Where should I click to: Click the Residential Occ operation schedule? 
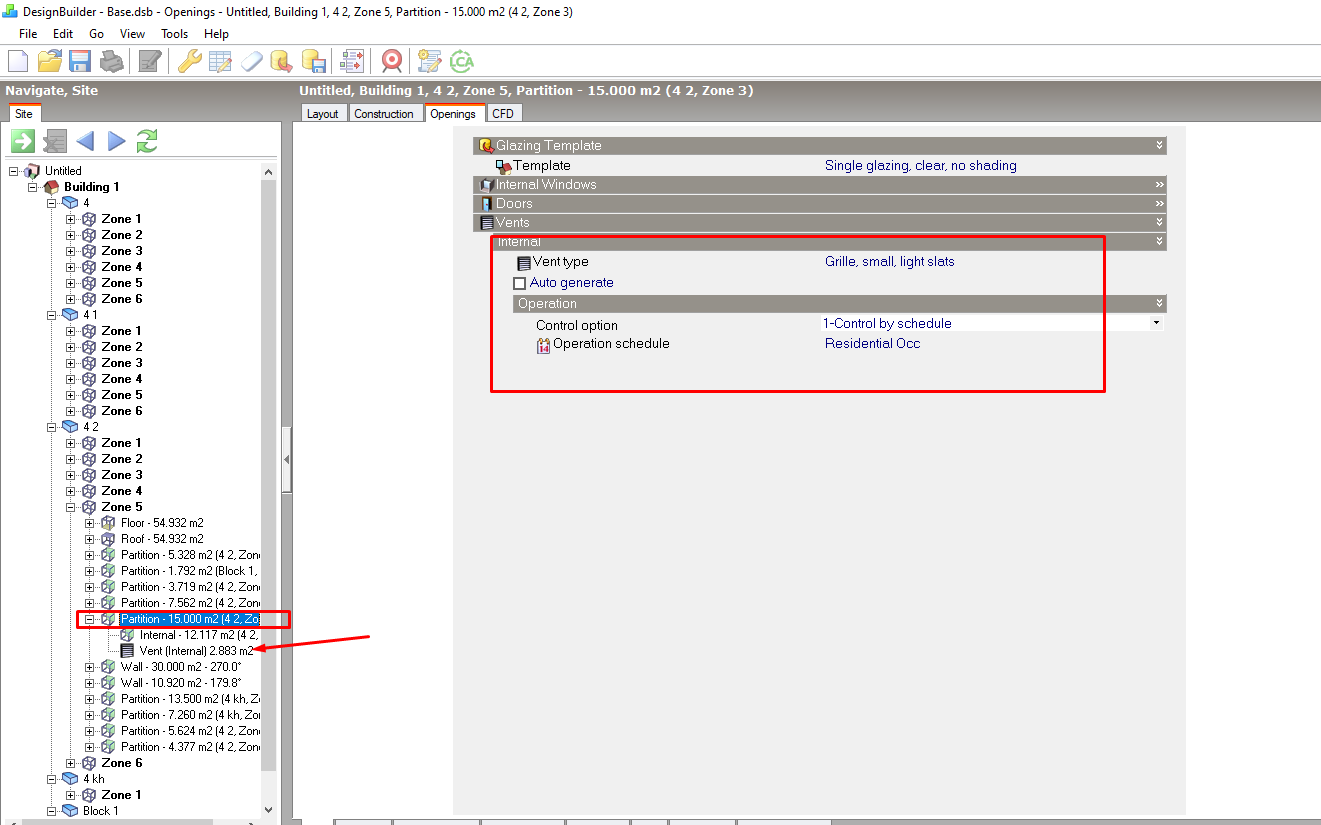pos(873,344)
